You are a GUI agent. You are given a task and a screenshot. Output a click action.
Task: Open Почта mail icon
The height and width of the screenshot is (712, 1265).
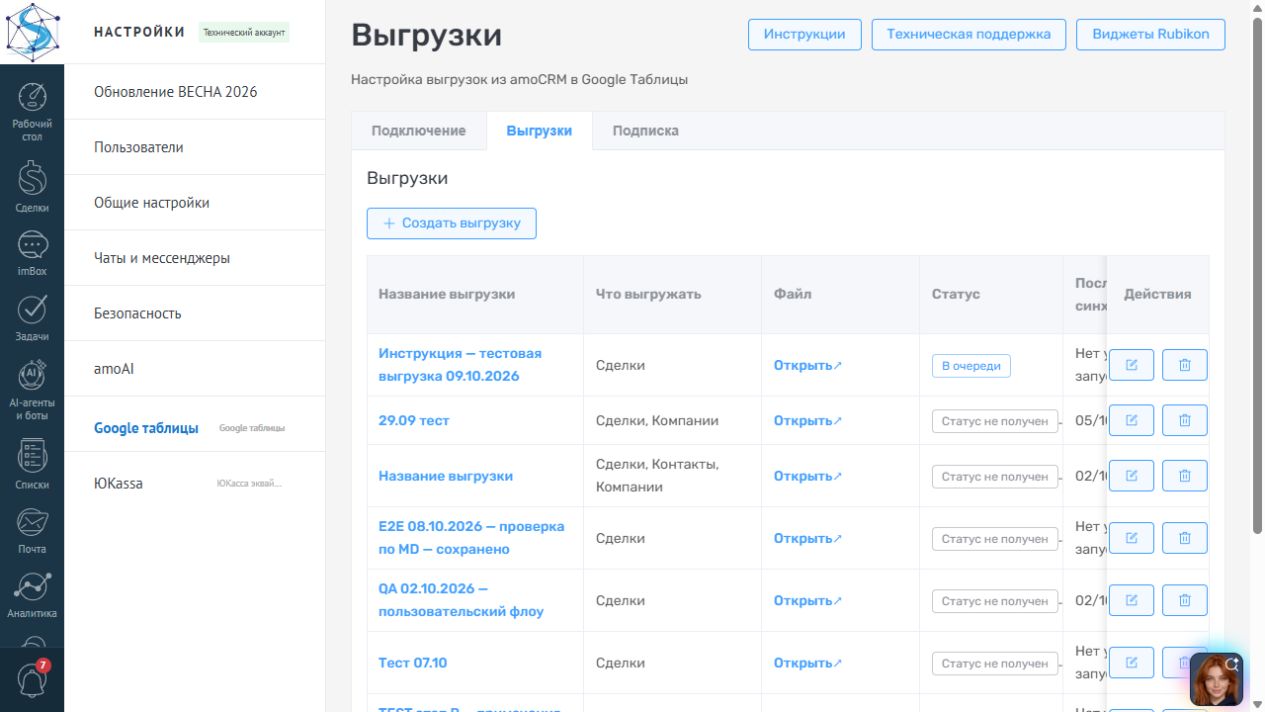click(x=32, y=530)
